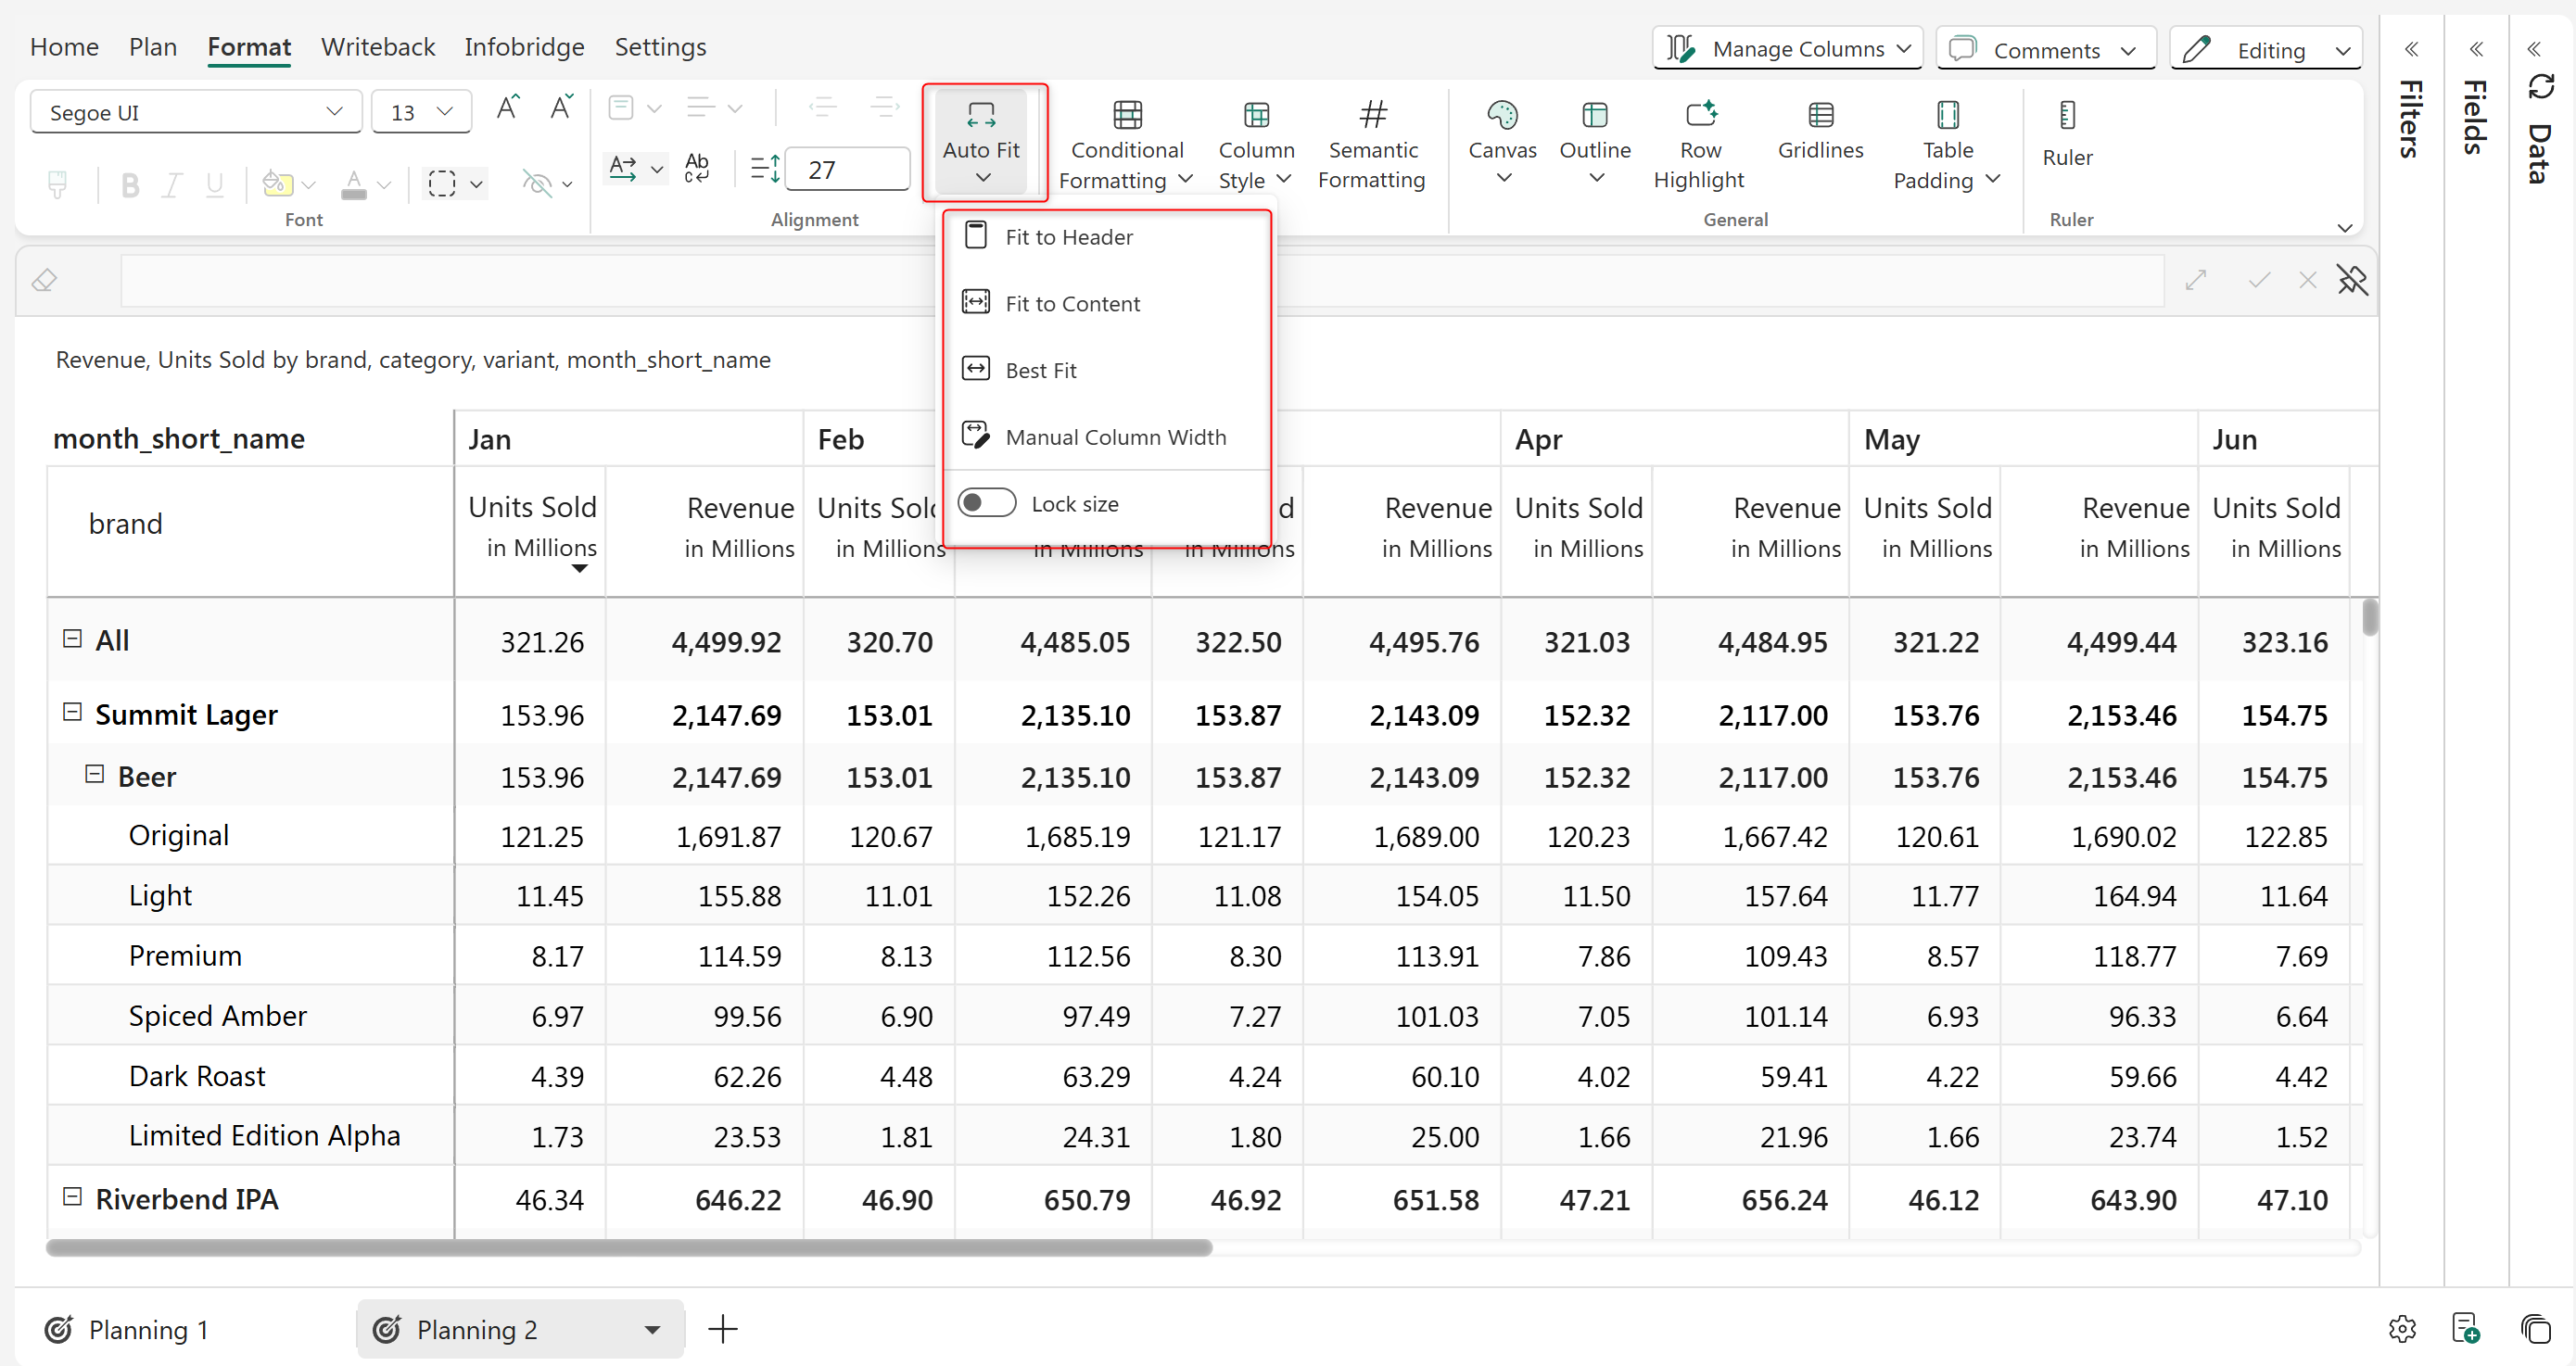Click the Ruler icon
Image resolution: width=2576 pixels, height=1366 pixels.
[2066, 117]
